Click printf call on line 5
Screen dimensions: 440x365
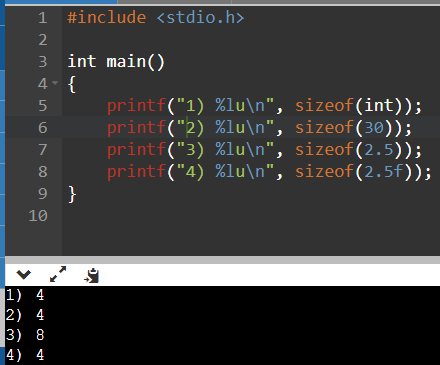[x=136, y=106]
